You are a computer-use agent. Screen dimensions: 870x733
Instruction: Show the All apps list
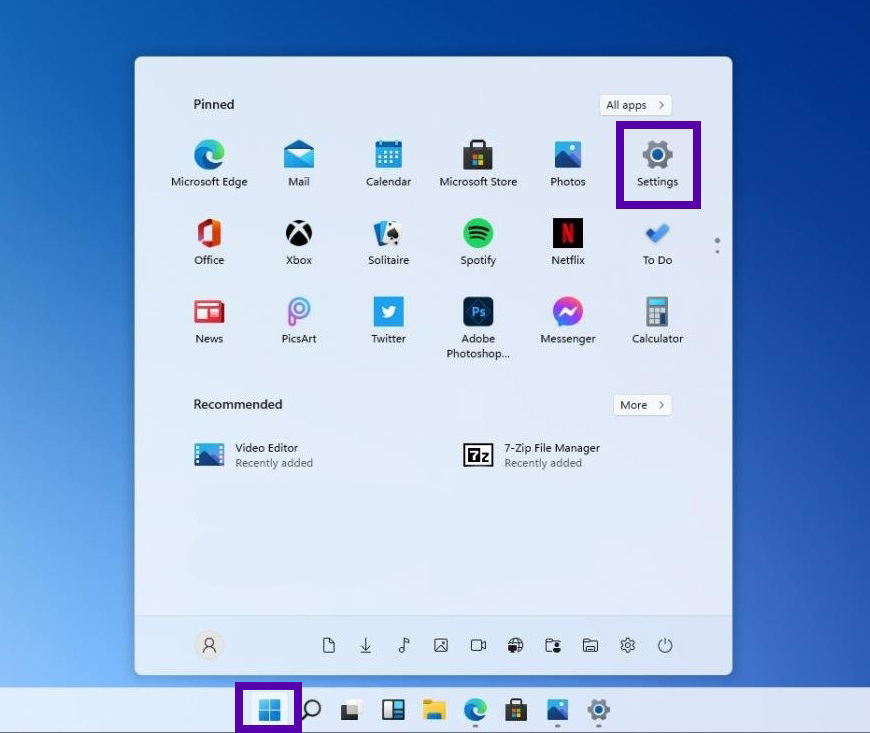pyautogui.click(x=635, y=105)
